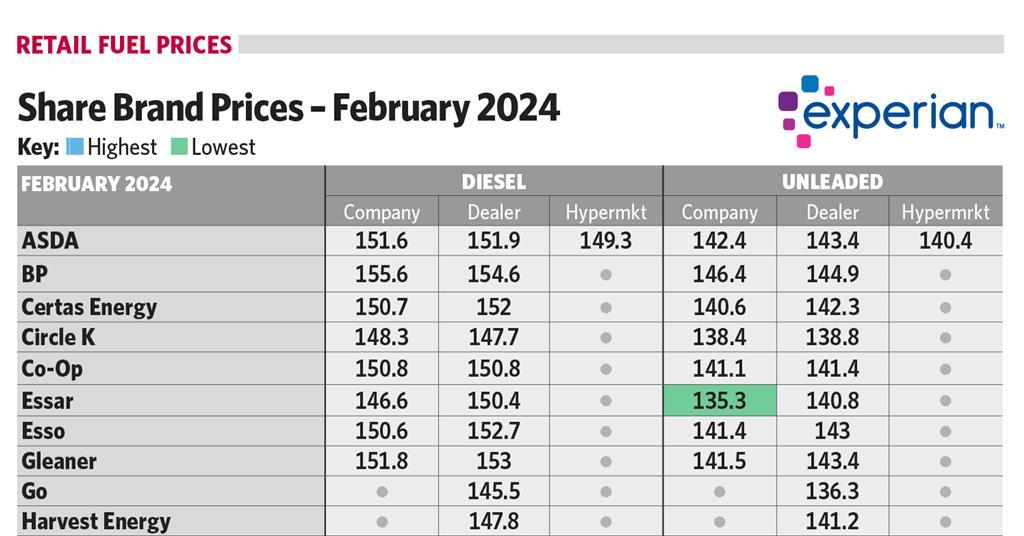Select the Essar row label
This screenshot has width=1024, height=536.
47,401
